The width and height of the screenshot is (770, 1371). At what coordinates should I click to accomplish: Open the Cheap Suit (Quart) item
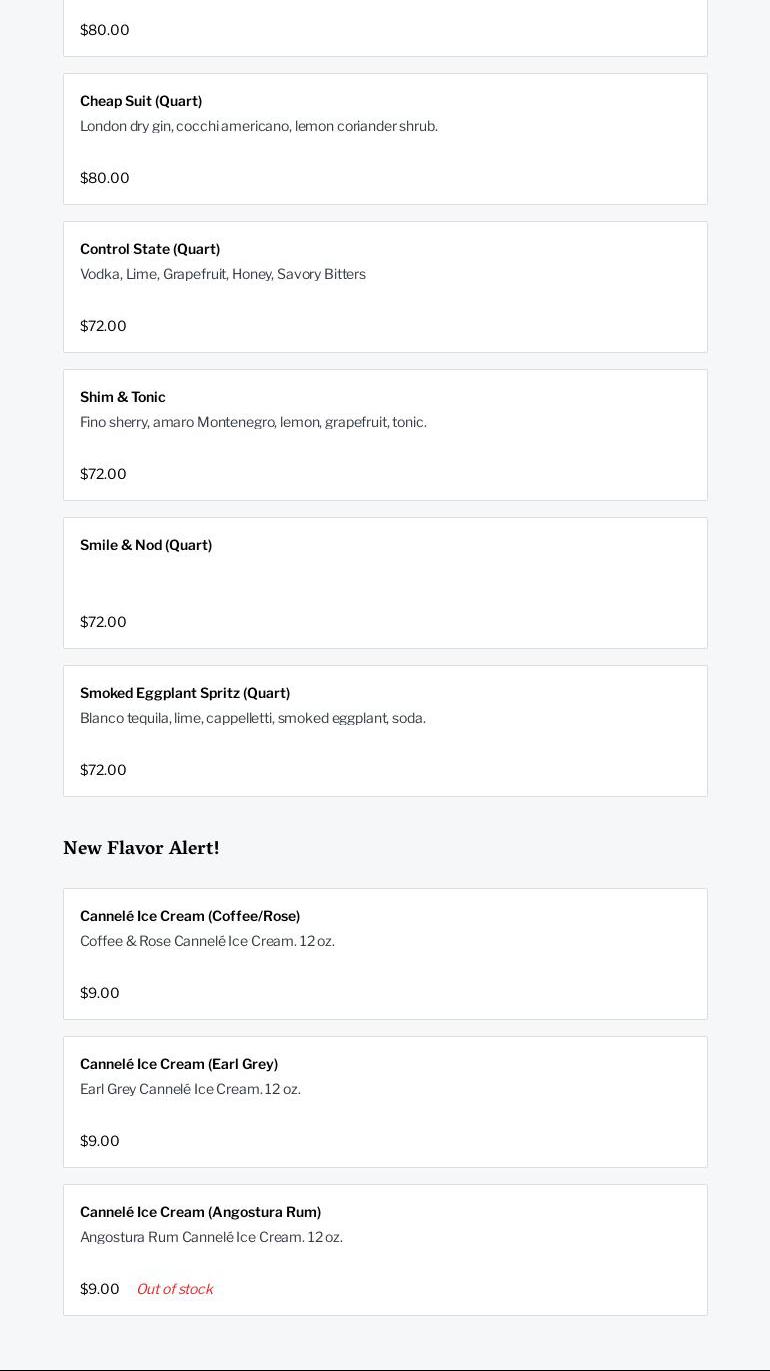tap(141, 101)
